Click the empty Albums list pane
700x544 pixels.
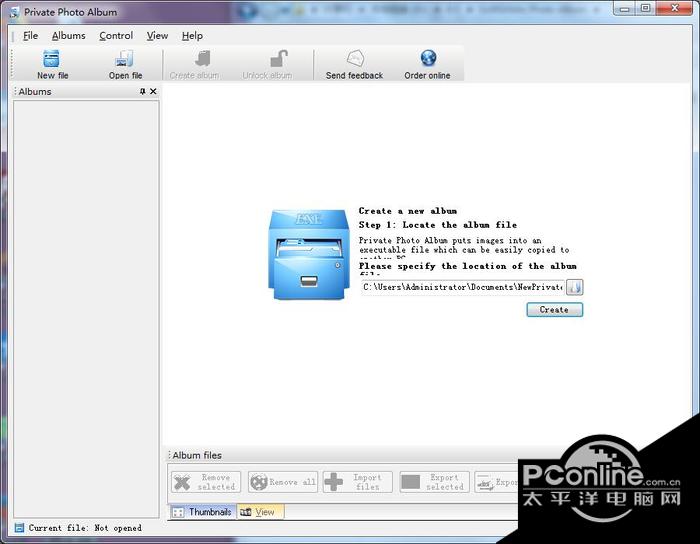click(86, 309)
